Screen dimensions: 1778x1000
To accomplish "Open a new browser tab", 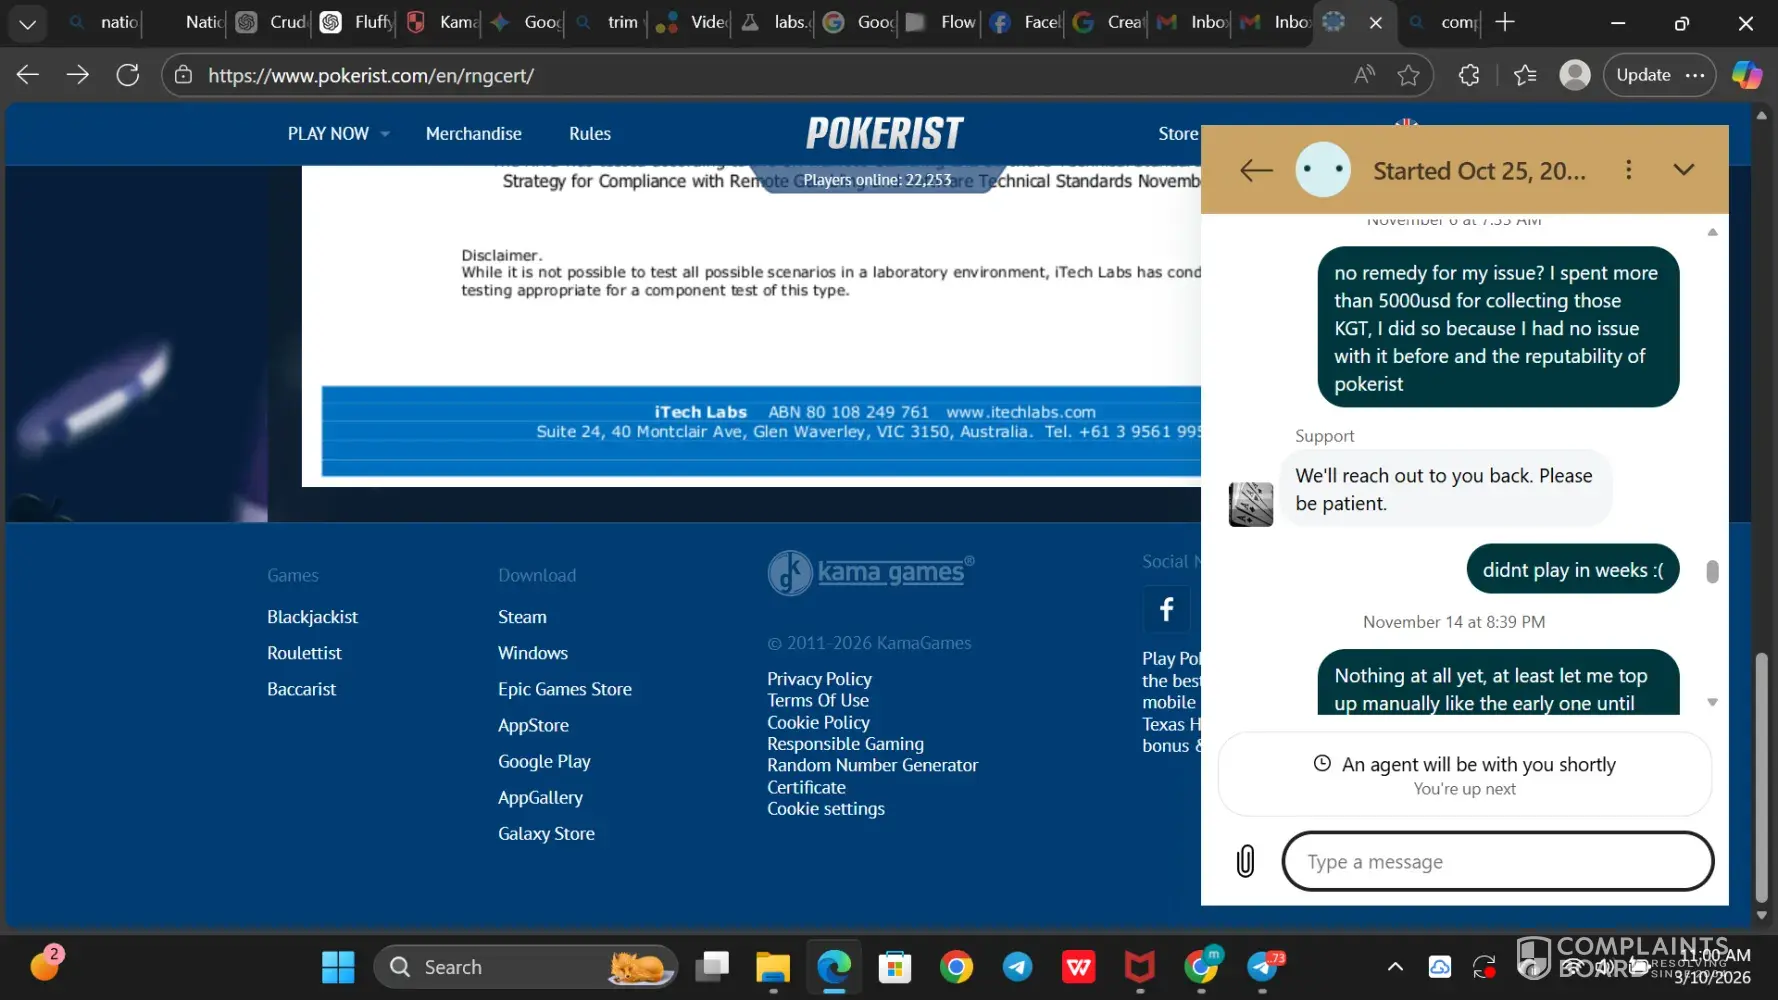I will tap(1505, 22).
